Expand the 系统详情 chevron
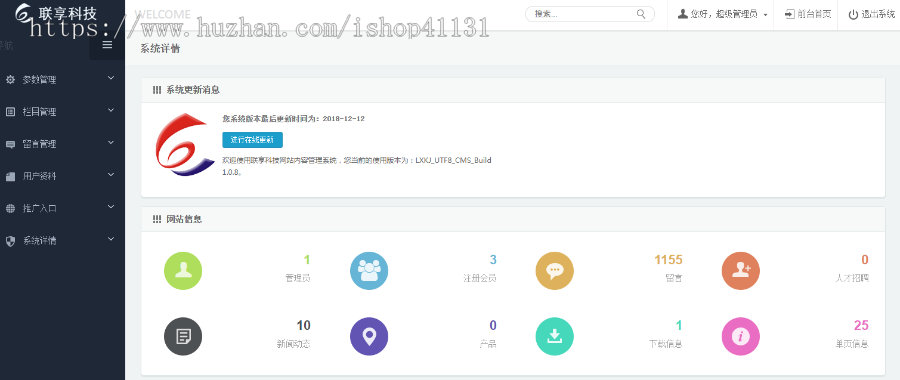The image size is (900, 380). [x=111, y=239]
